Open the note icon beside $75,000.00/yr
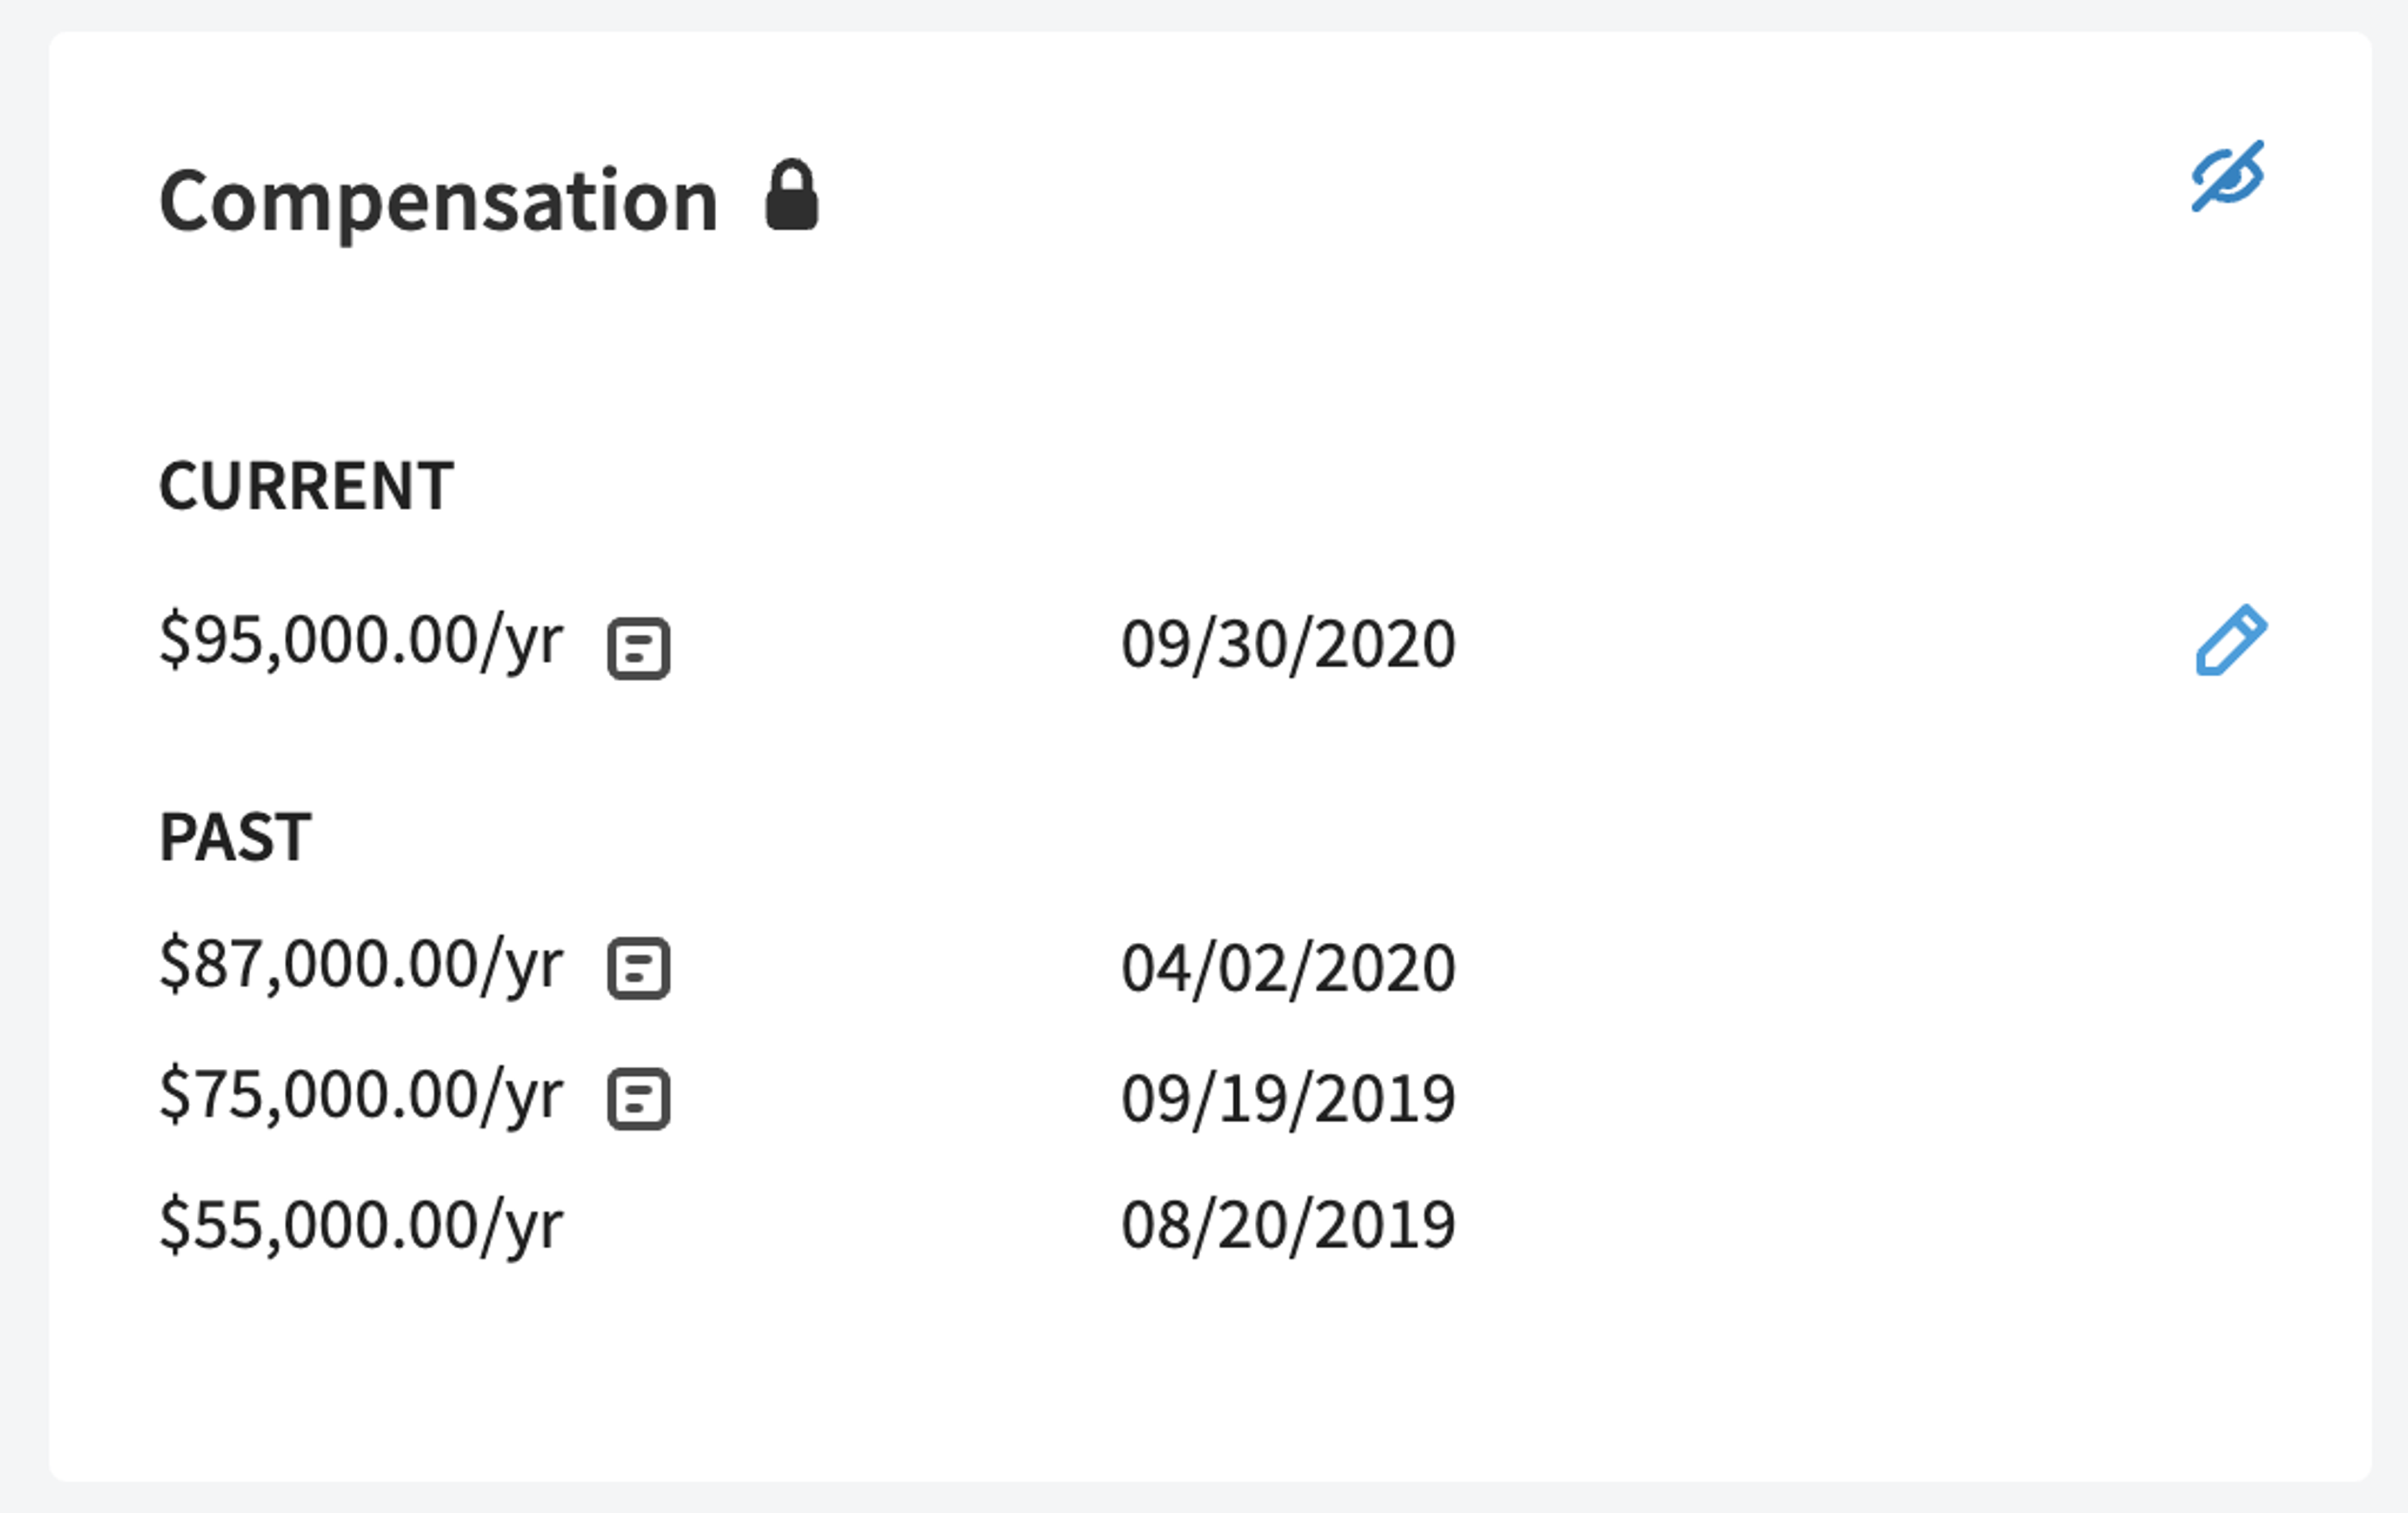The image size is (2408, 1513). 639,1099
